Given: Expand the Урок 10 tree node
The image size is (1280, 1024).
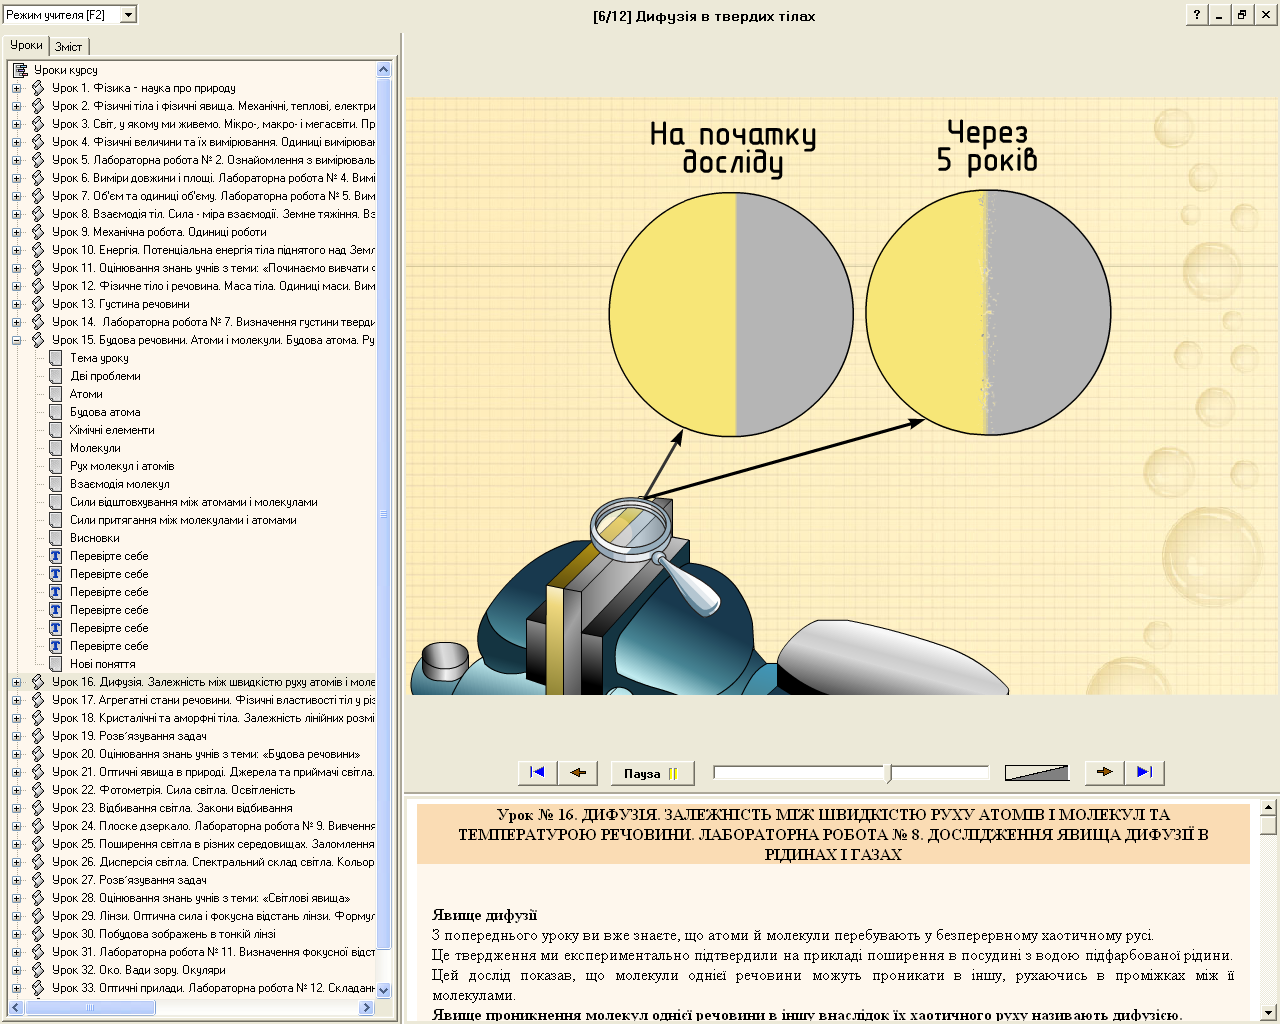Looking at the screenshot, I should click(x=16, y=250).
